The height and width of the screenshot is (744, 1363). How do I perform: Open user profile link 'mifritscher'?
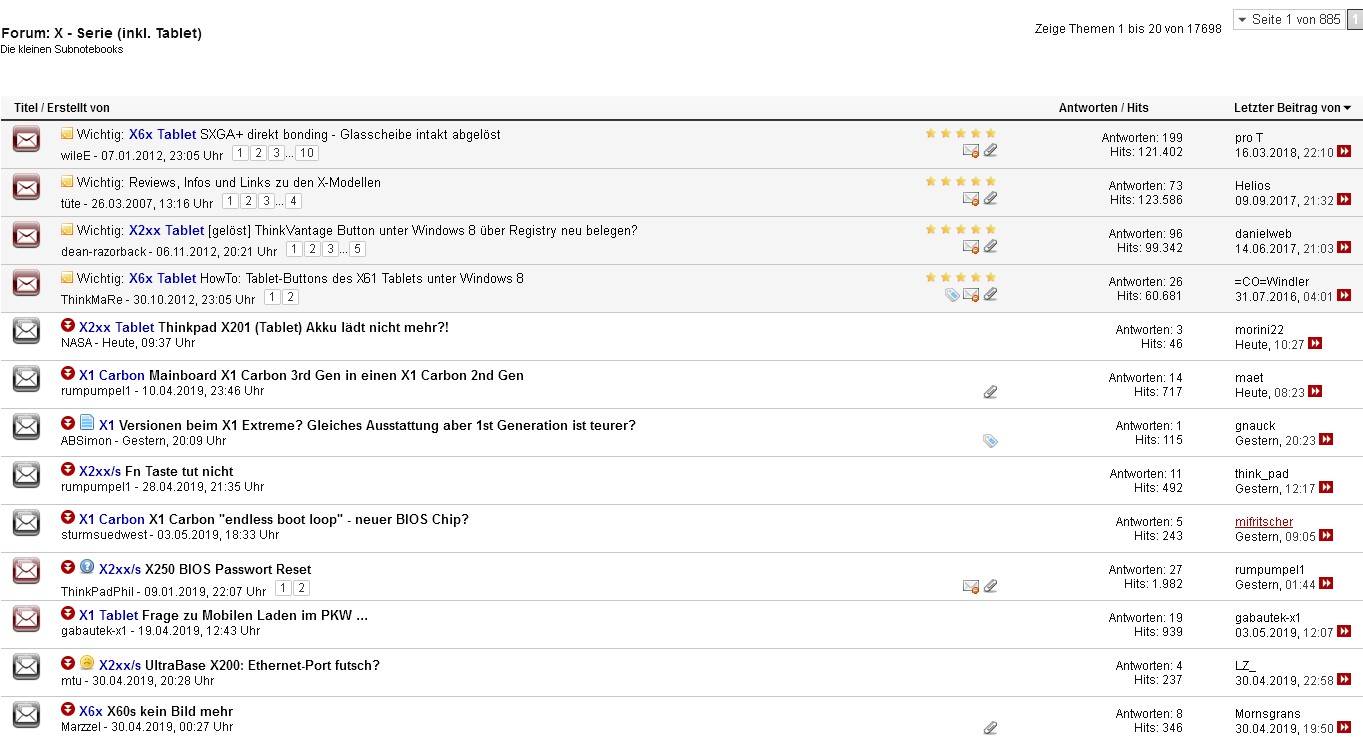point(1264,522)
